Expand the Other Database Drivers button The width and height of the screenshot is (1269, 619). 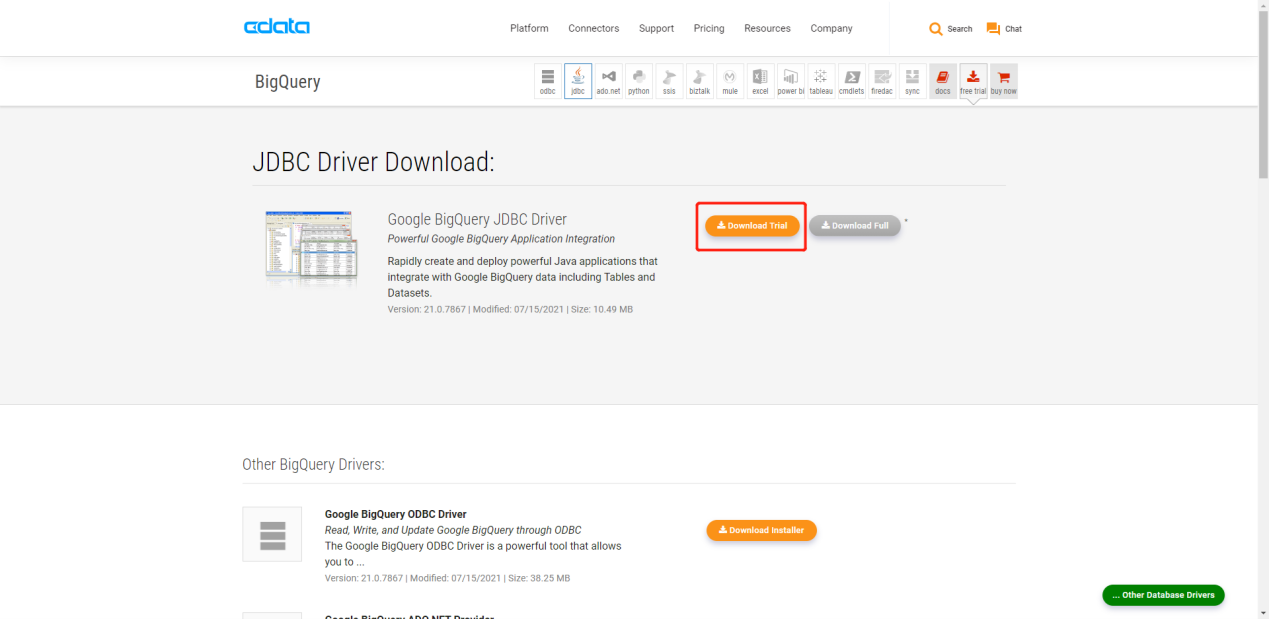1162,595
